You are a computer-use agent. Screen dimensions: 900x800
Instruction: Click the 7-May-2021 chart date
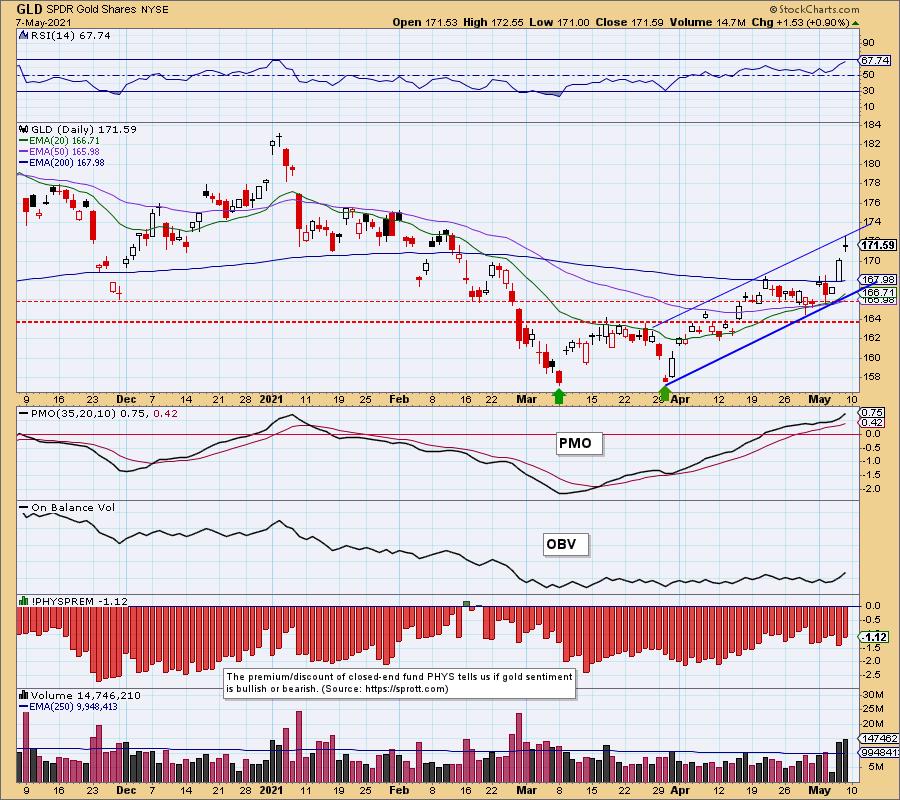(44, 22)
